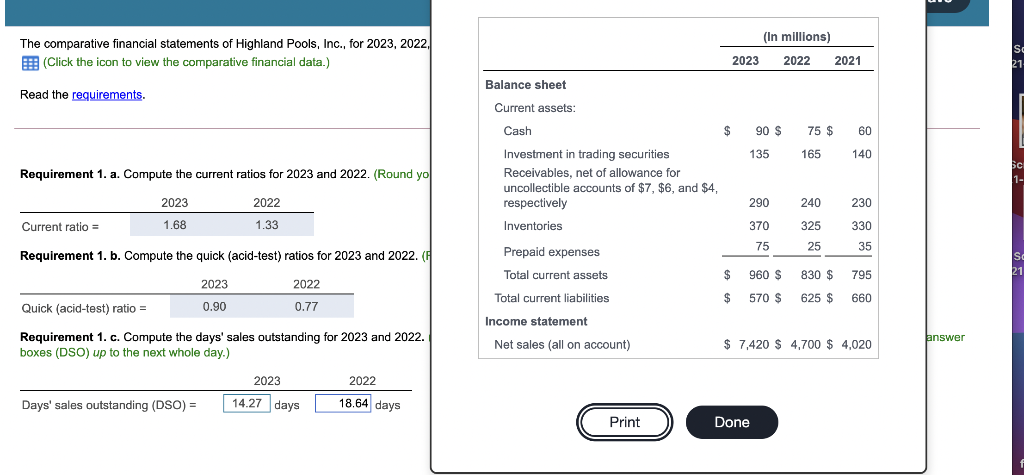Click the 'Requirement 1. a.' heading text
1024x475 pixels.
click(71, 174)
